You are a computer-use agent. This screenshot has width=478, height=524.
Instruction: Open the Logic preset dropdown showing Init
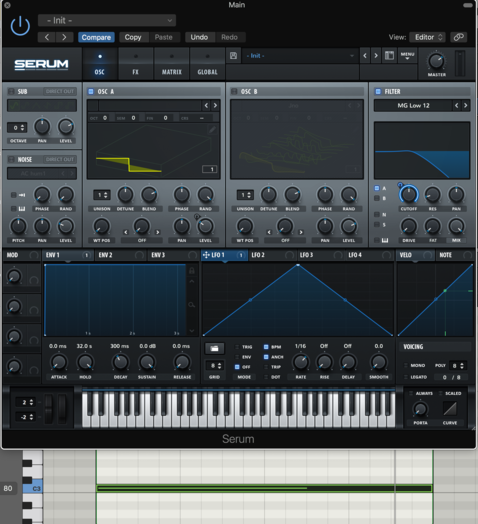click(x=107, y=20)
